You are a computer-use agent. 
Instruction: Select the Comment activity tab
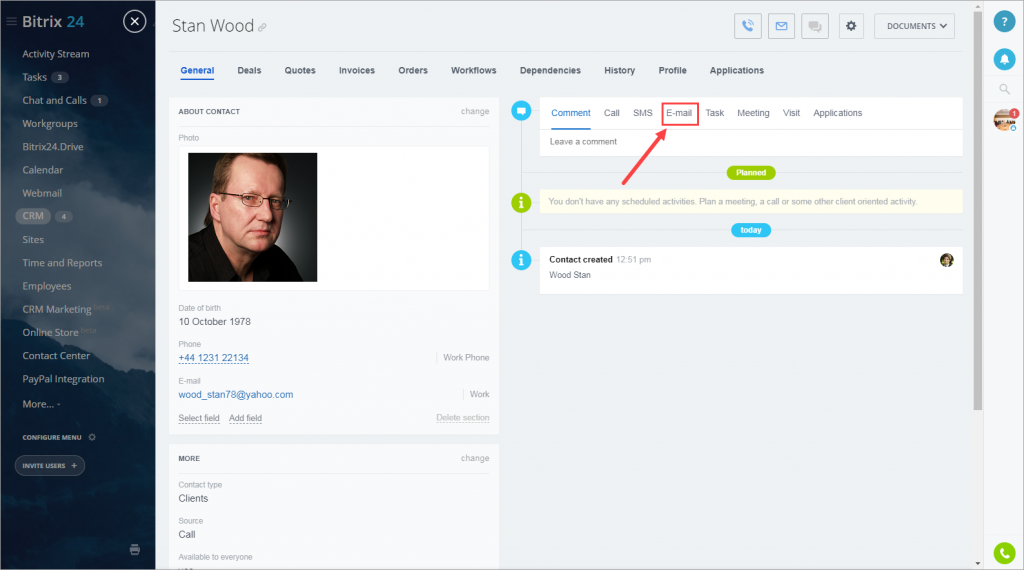pos(571,113)
